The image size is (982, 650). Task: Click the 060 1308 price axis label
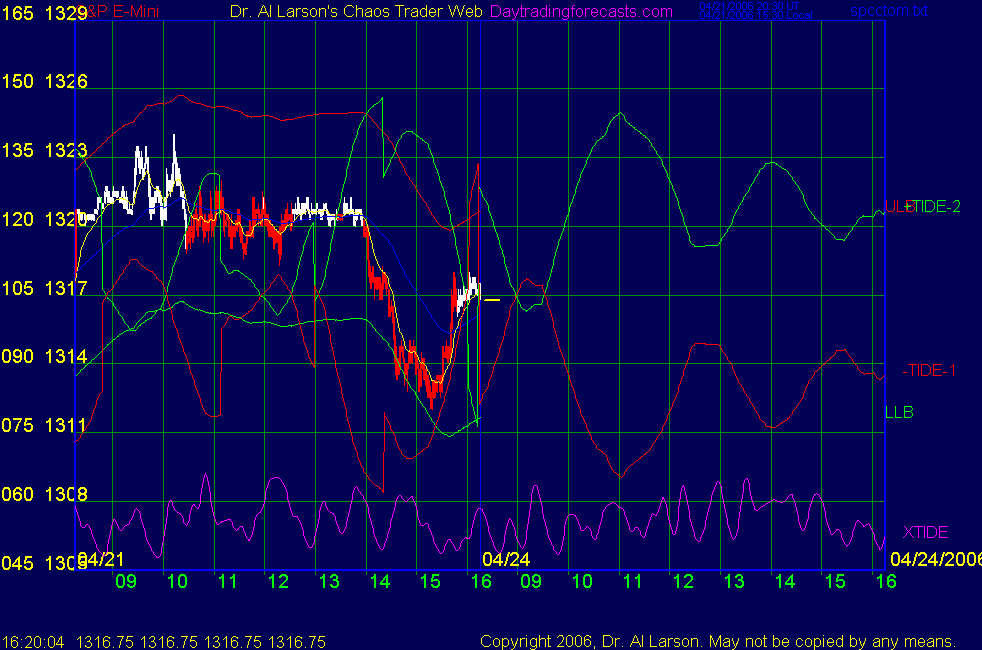pos(44,494)
